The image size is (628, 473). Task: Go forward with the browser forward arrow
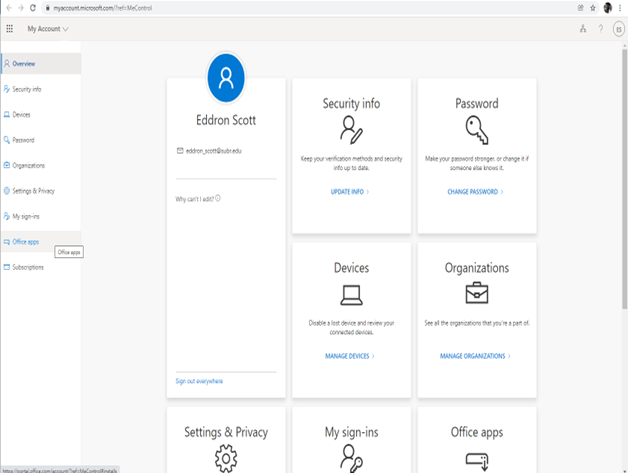tap(21, 8)
